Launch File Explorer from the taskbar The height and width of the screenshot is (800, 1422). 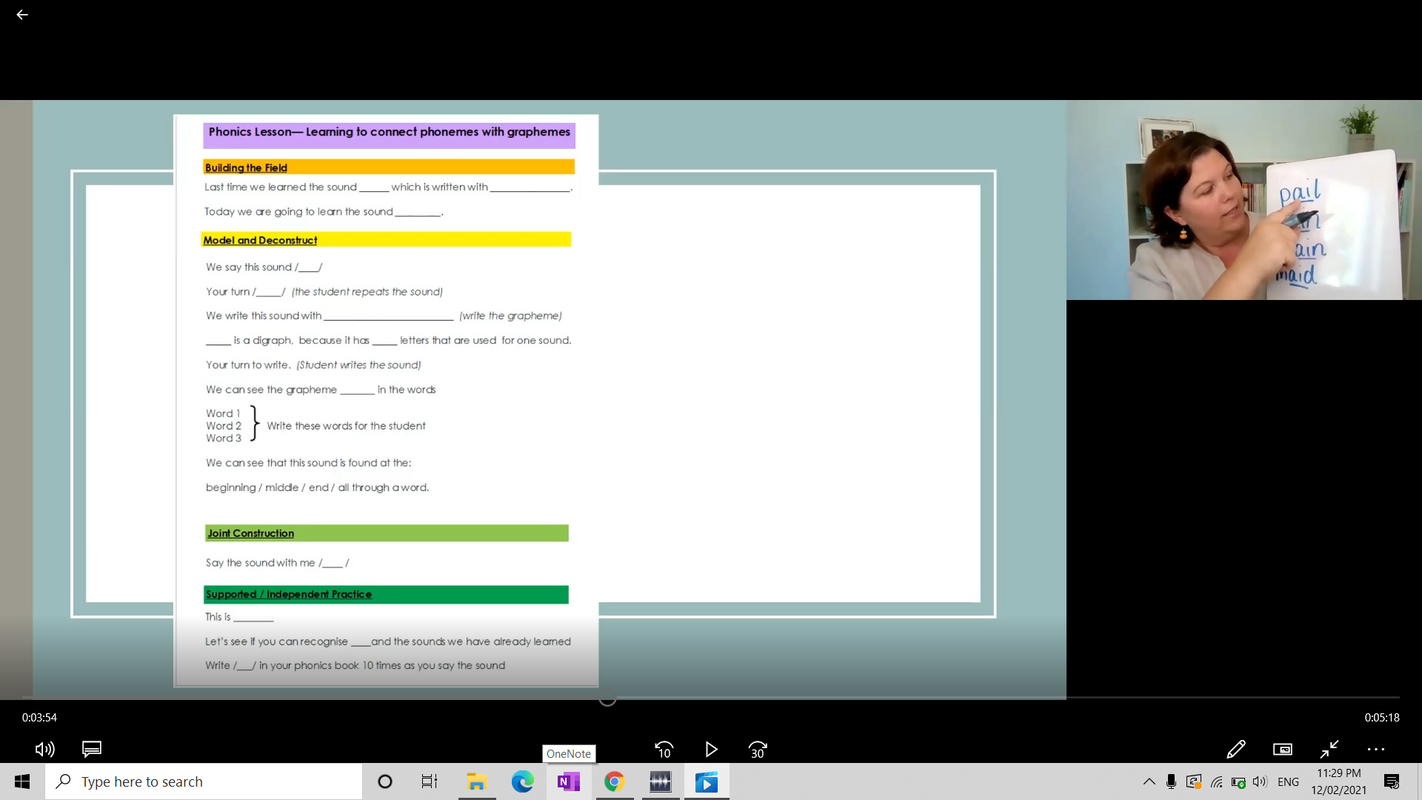(x=476, y=782)
